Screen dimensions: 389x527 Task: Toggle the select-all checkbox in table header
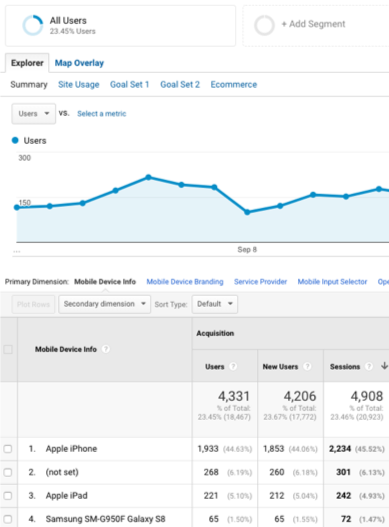coord(8,349)
